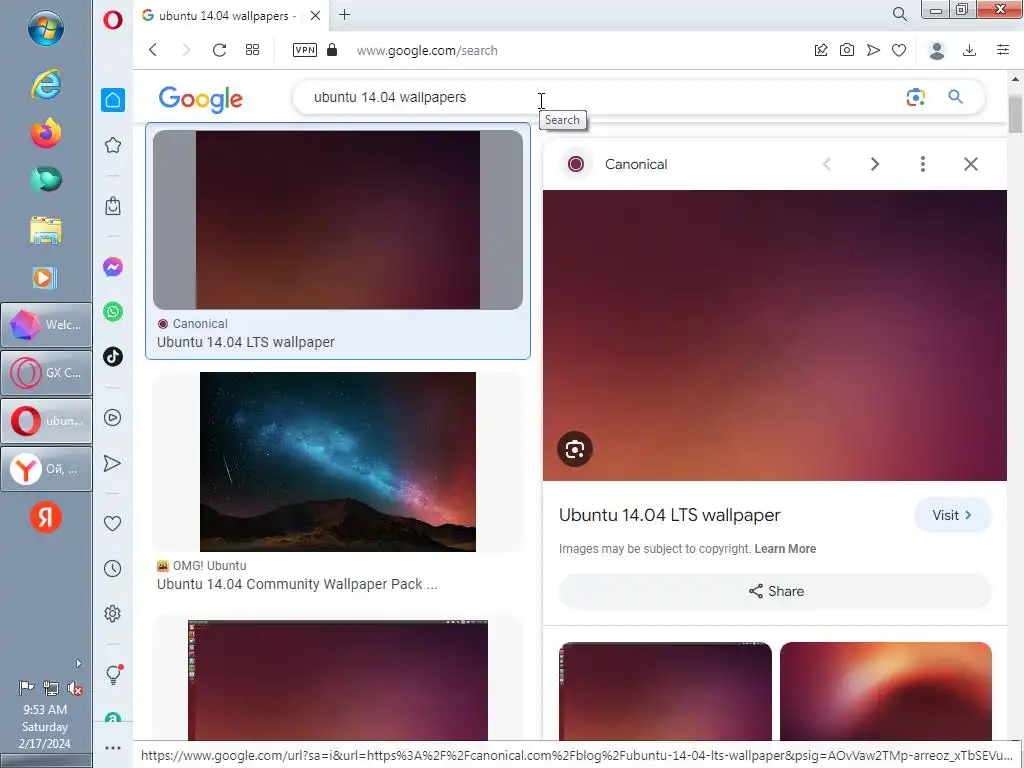This screenshot has height=768, width=1024.
Task: Open sidebar three-dot setup menu
Action: click(x=113, y=748)
